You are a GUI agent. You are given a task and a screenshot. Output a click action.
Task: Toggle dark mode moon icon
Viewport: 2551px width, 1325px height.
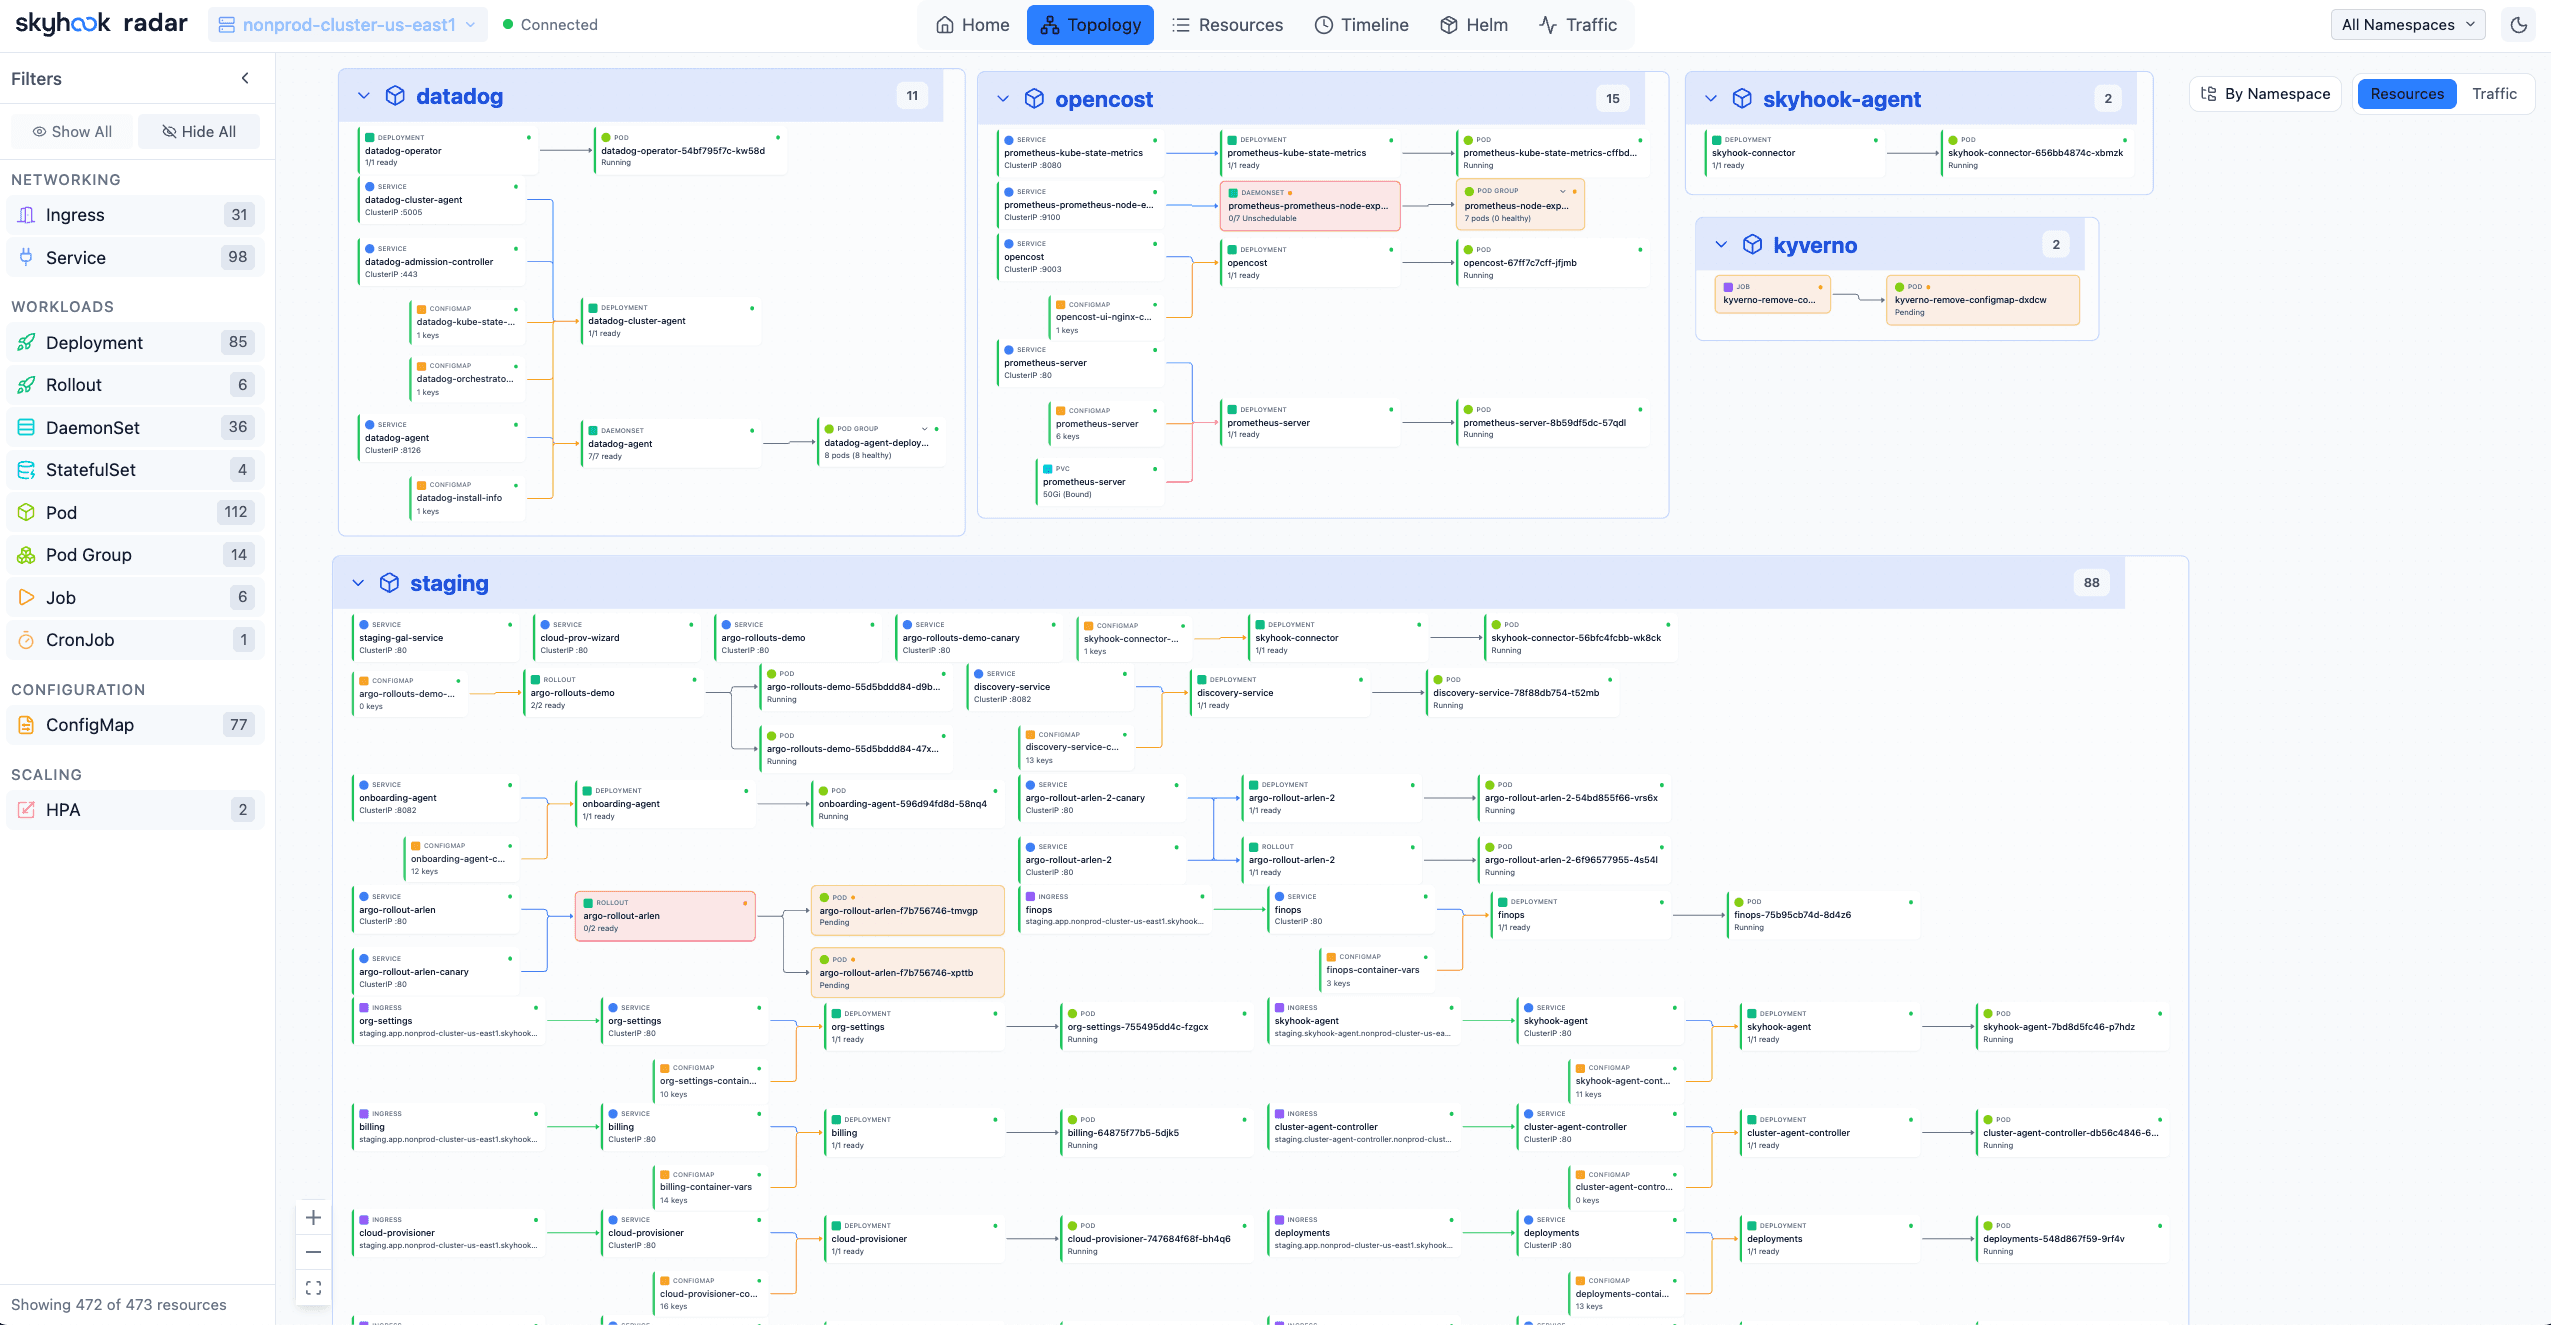[x=2518, y=25]
